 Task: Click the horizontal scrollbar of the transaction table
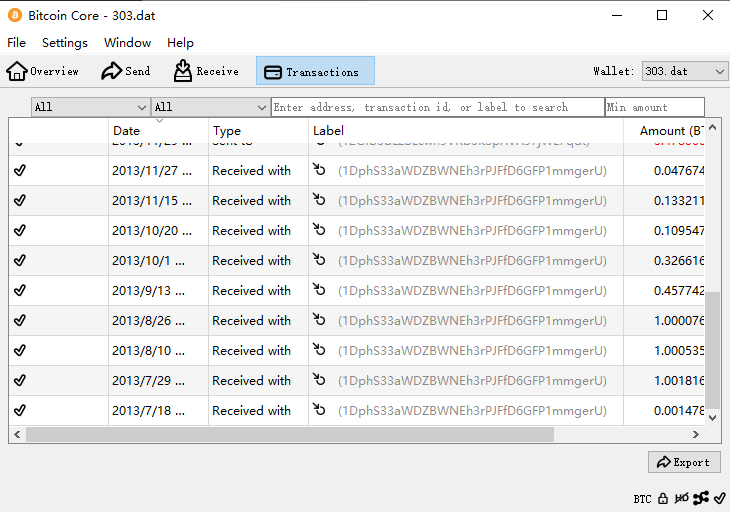pyautogui.click(x=289, y=435)
